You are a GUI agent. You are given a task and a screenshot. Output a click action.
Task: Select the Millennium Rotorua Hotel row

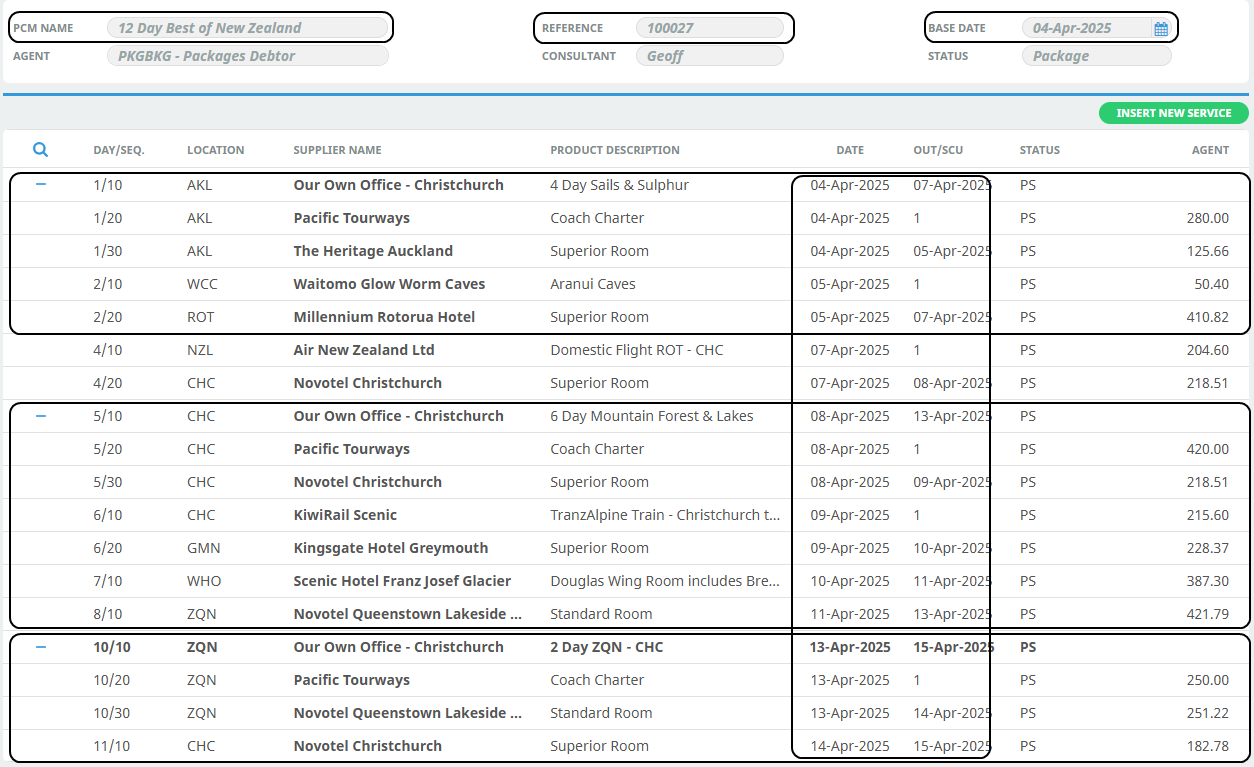tap(384, 317)
